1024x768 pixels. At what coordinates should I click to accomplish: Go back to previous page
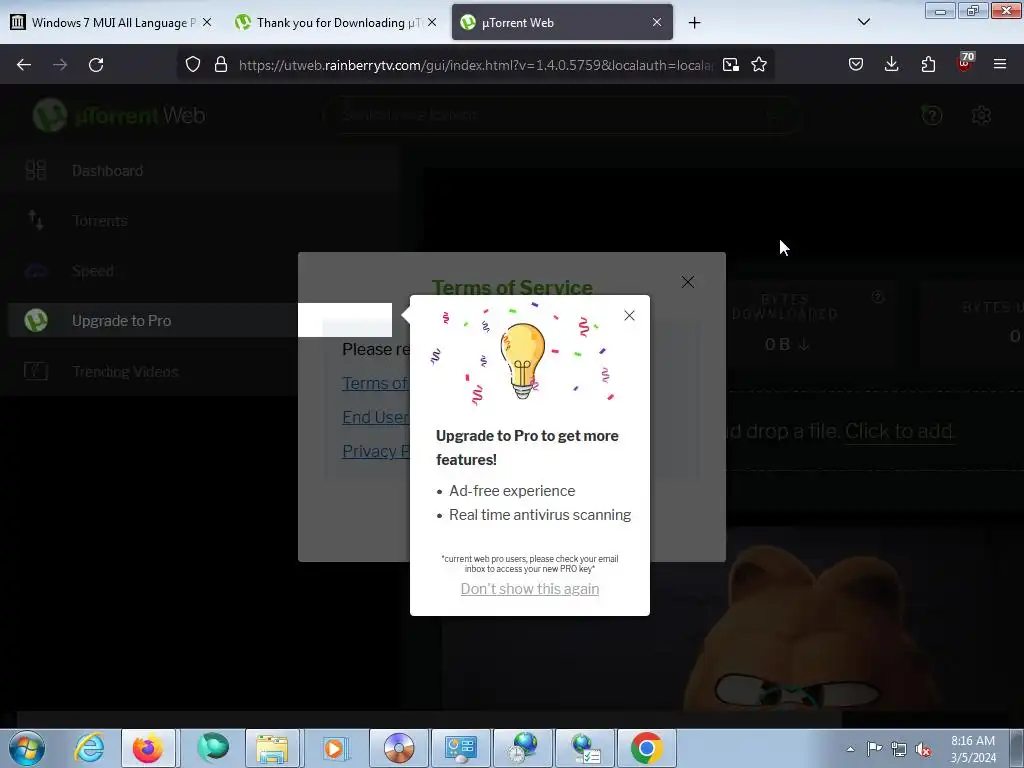point(24,64)
